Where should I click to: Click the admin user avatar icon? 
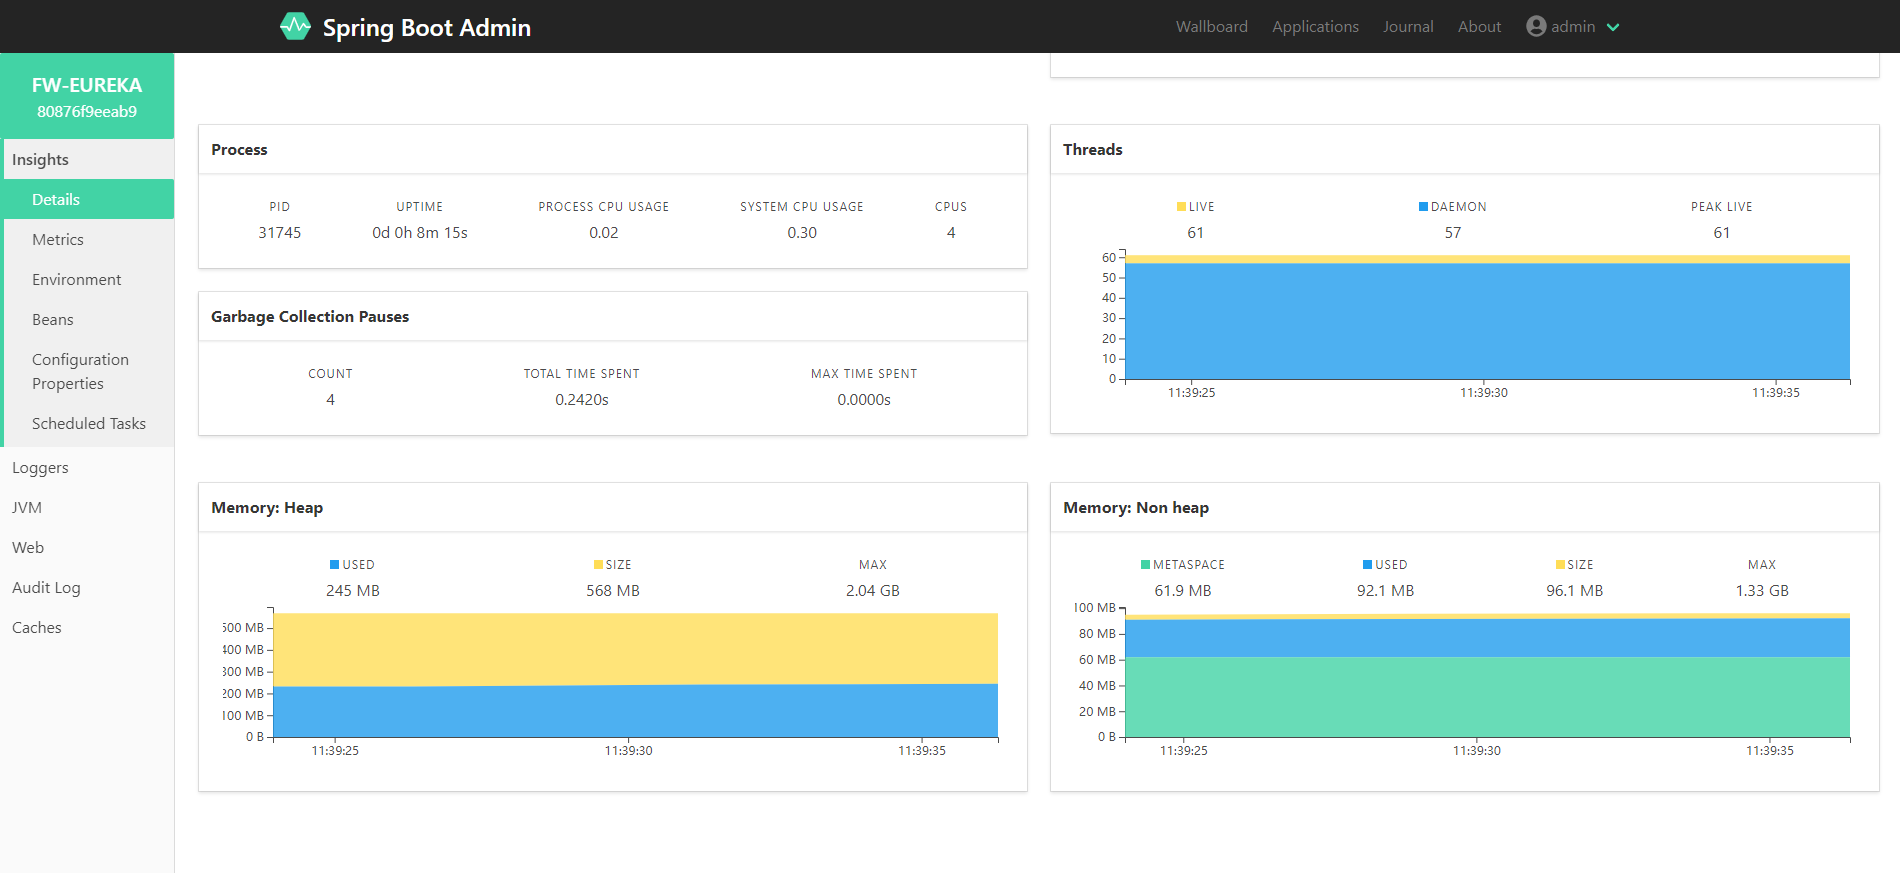click(x=1536, y=26)
